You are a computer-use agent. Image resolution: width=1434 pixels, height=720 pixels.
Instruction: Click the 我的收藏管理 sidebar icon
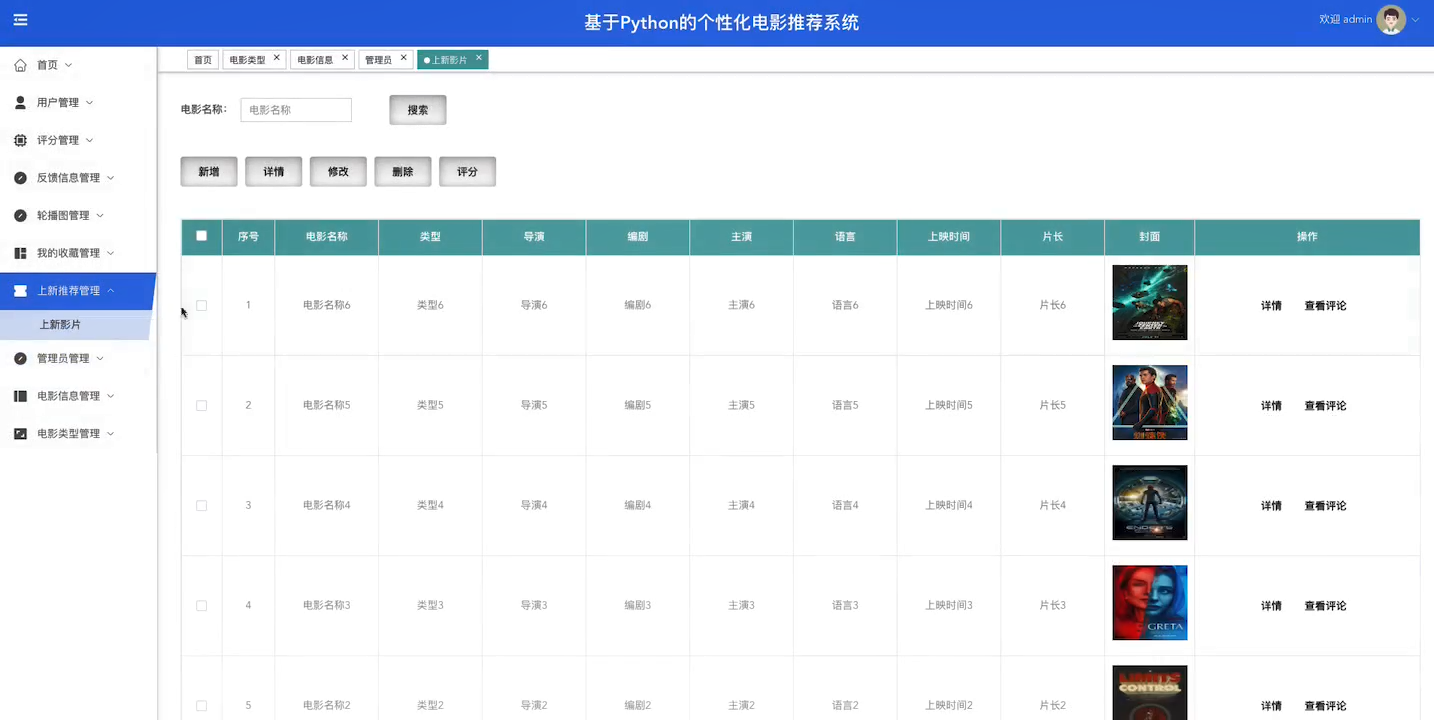[x=20, y=253]
